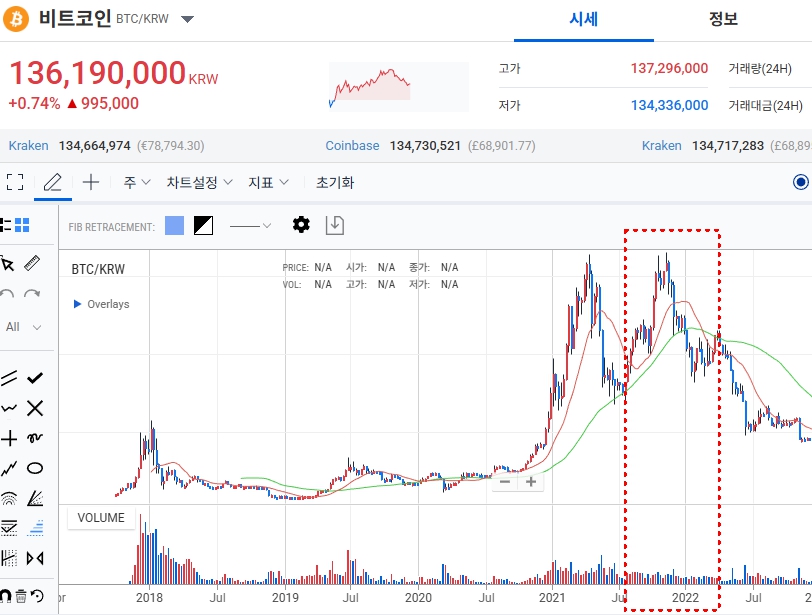Toggle the magnet snap tool
812x615 pixels.
click(x=6, y=596)
